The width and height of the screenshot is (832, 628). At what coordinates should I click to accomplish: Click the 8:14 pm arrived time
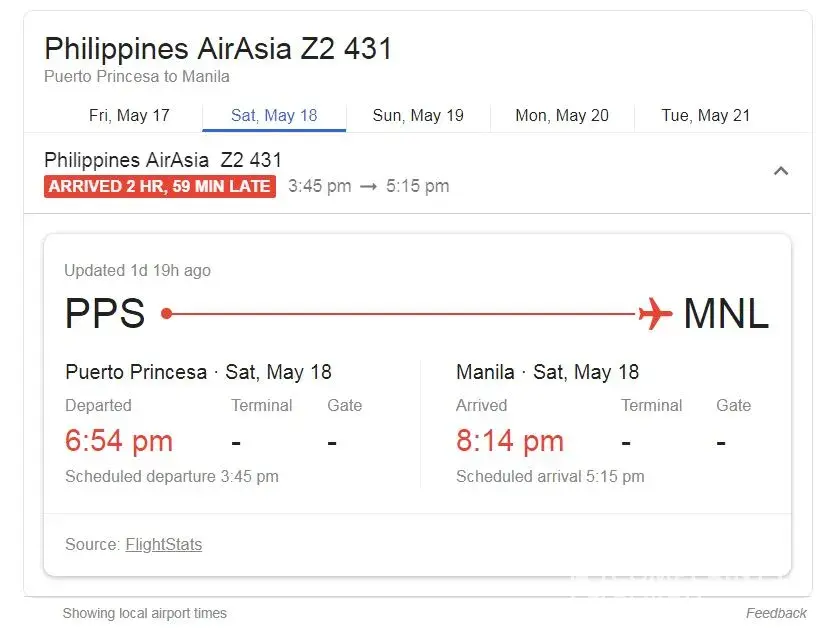(510, 441)
